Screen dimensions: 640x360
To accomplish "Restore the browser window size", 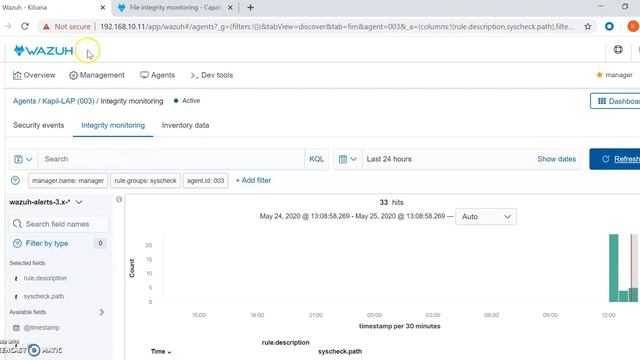I will (625, 7).
